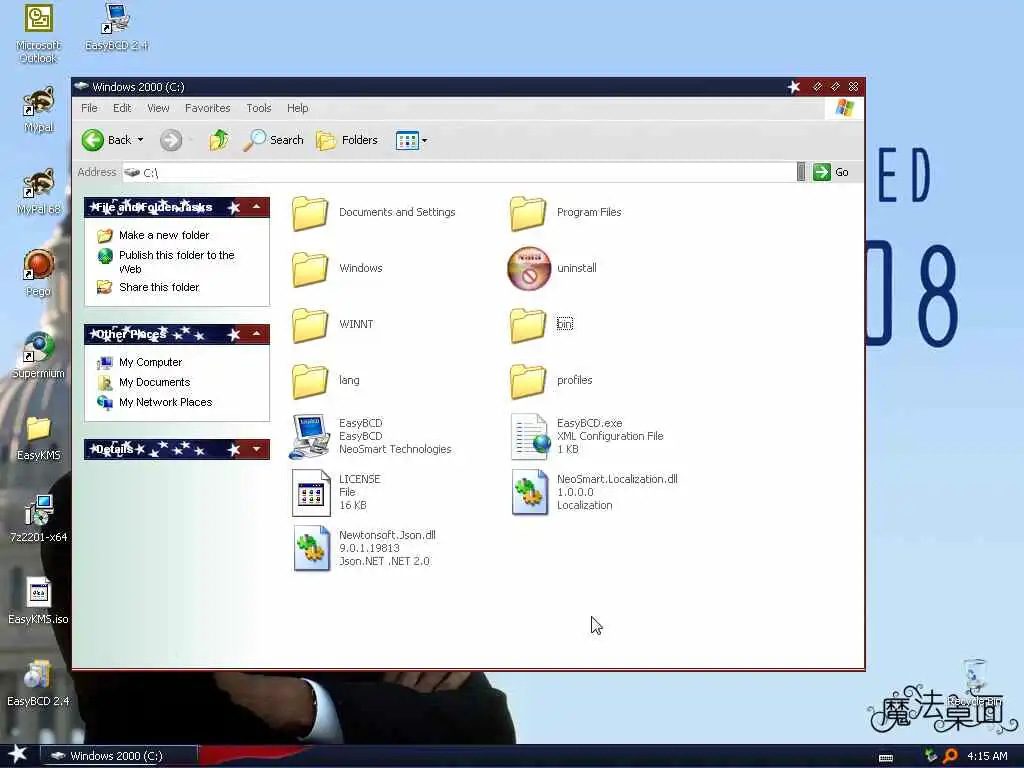This screenshot has height=768, width=1024.
Task: Select the EasyBCD.exe XML configuration file icon
Action: point(530,436)
